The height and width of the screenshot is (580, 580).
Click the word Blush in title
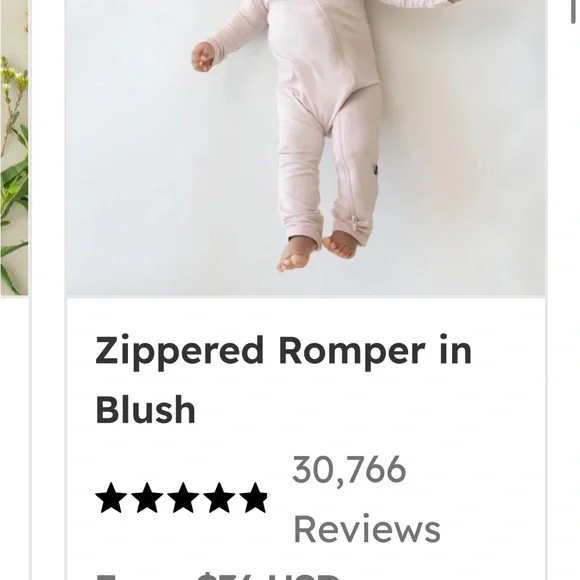[x=145, y=409]
